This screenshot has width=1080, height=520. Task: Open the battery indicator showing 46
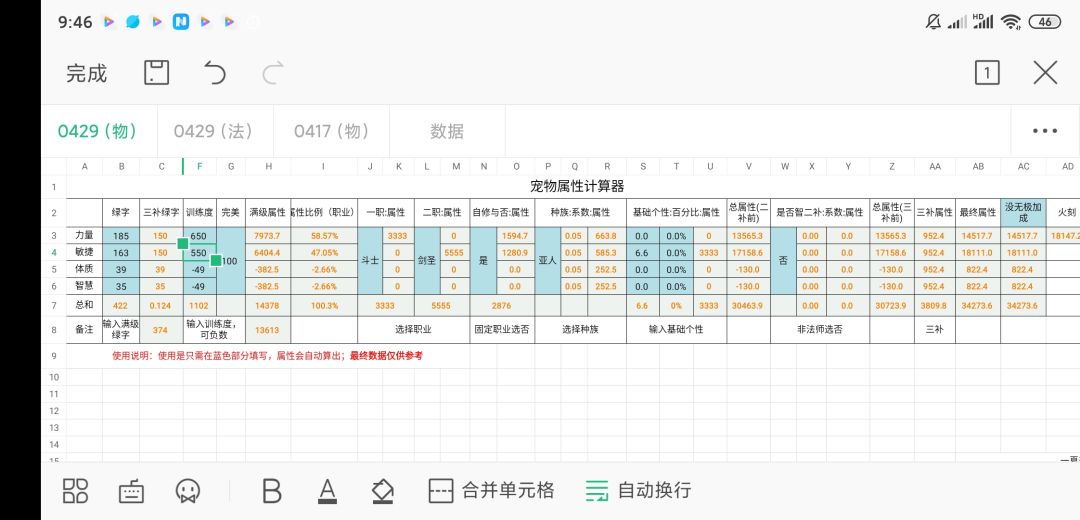coord(1044,22)
